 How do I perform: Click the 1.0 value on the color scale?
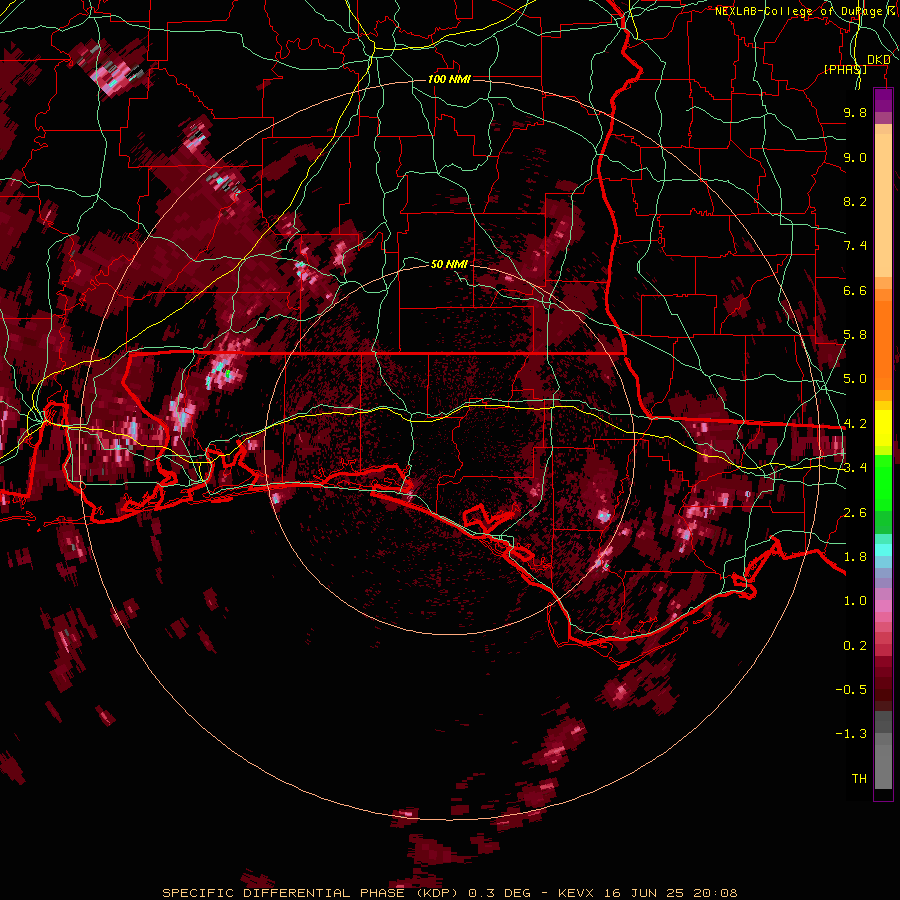[x=855, y=601]
